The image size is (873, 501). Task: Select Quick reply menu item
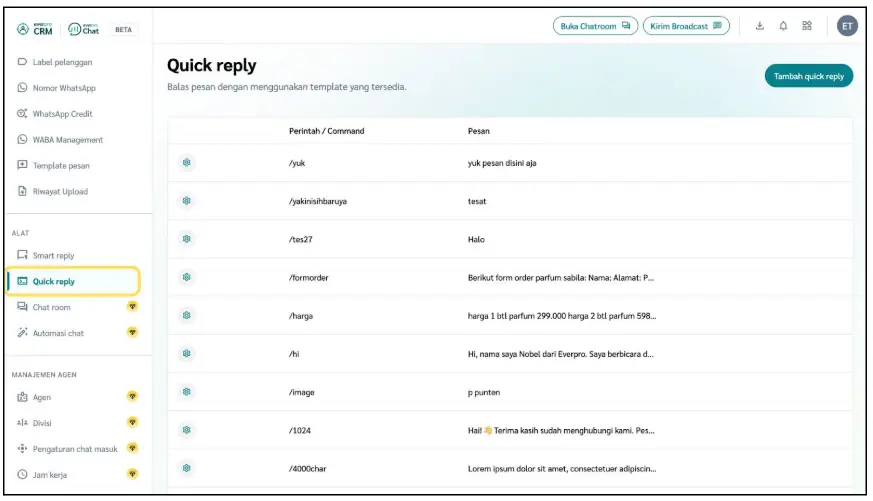(53, 282)
